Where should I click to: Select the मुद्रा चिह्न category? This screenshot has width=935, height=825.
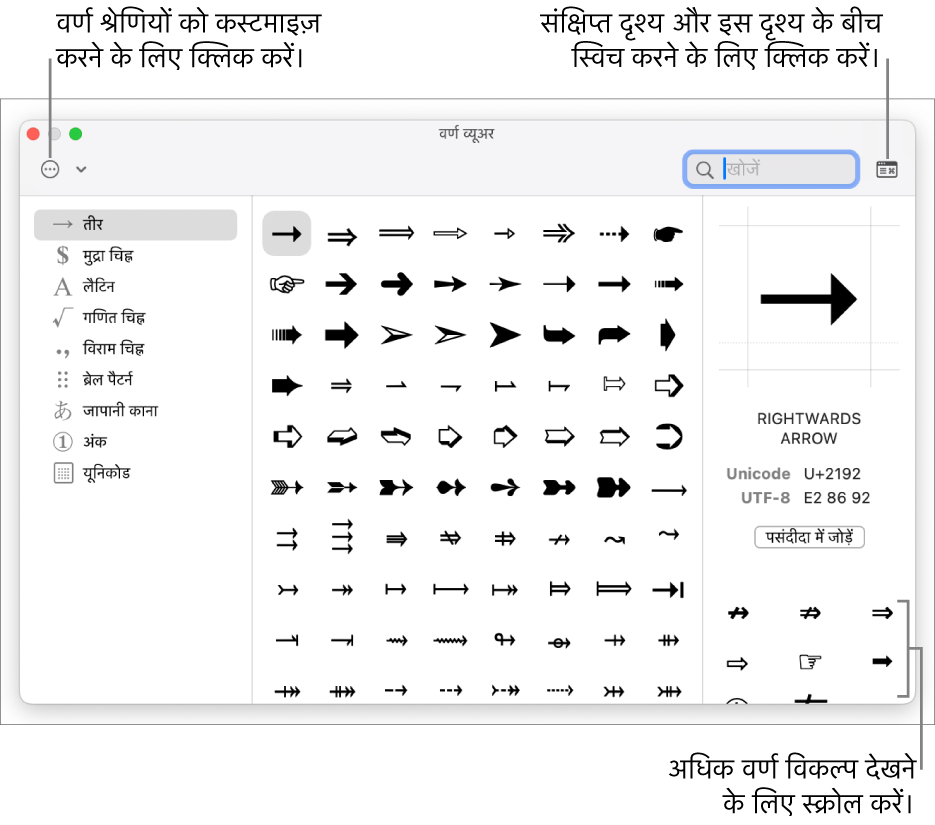click(x=135, y=256)
